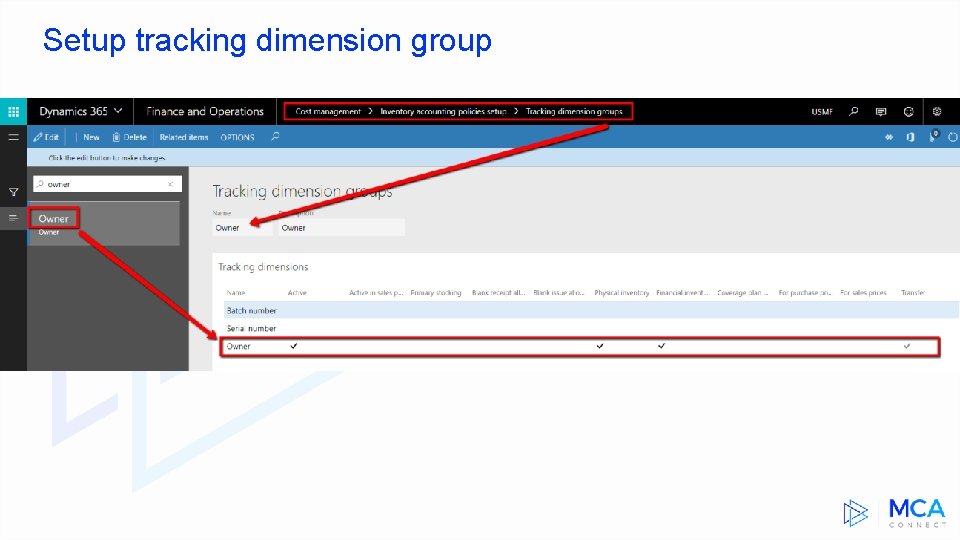
Task: Select the Serial number row
Action: pos(591,328)
